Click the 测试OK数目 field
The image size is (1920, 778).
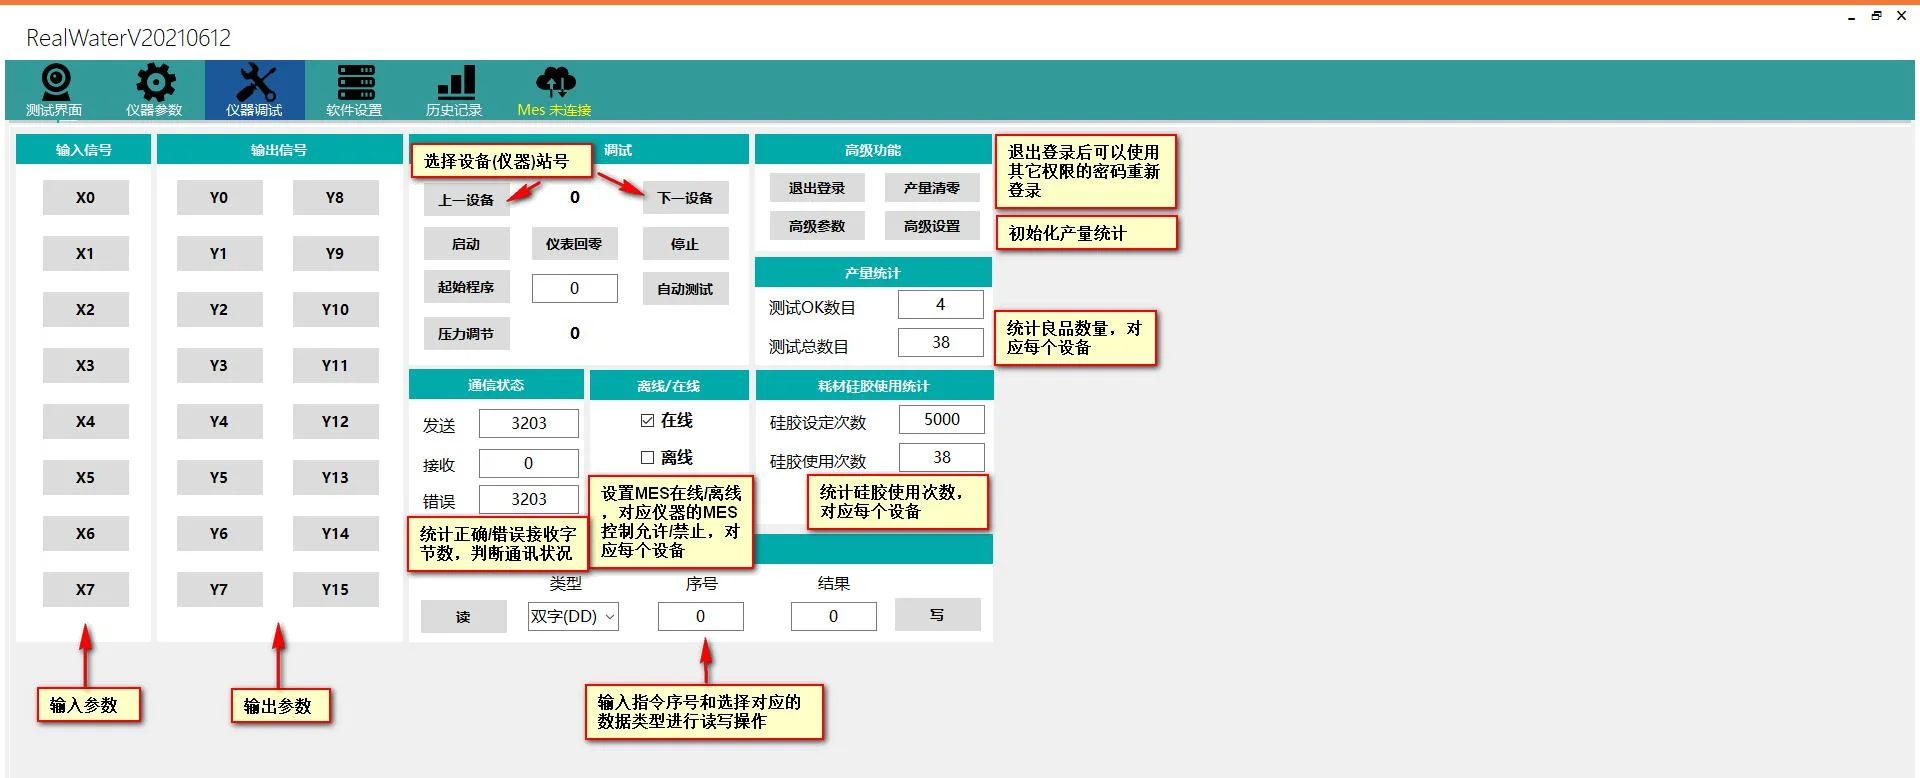[x=941, y=304]
